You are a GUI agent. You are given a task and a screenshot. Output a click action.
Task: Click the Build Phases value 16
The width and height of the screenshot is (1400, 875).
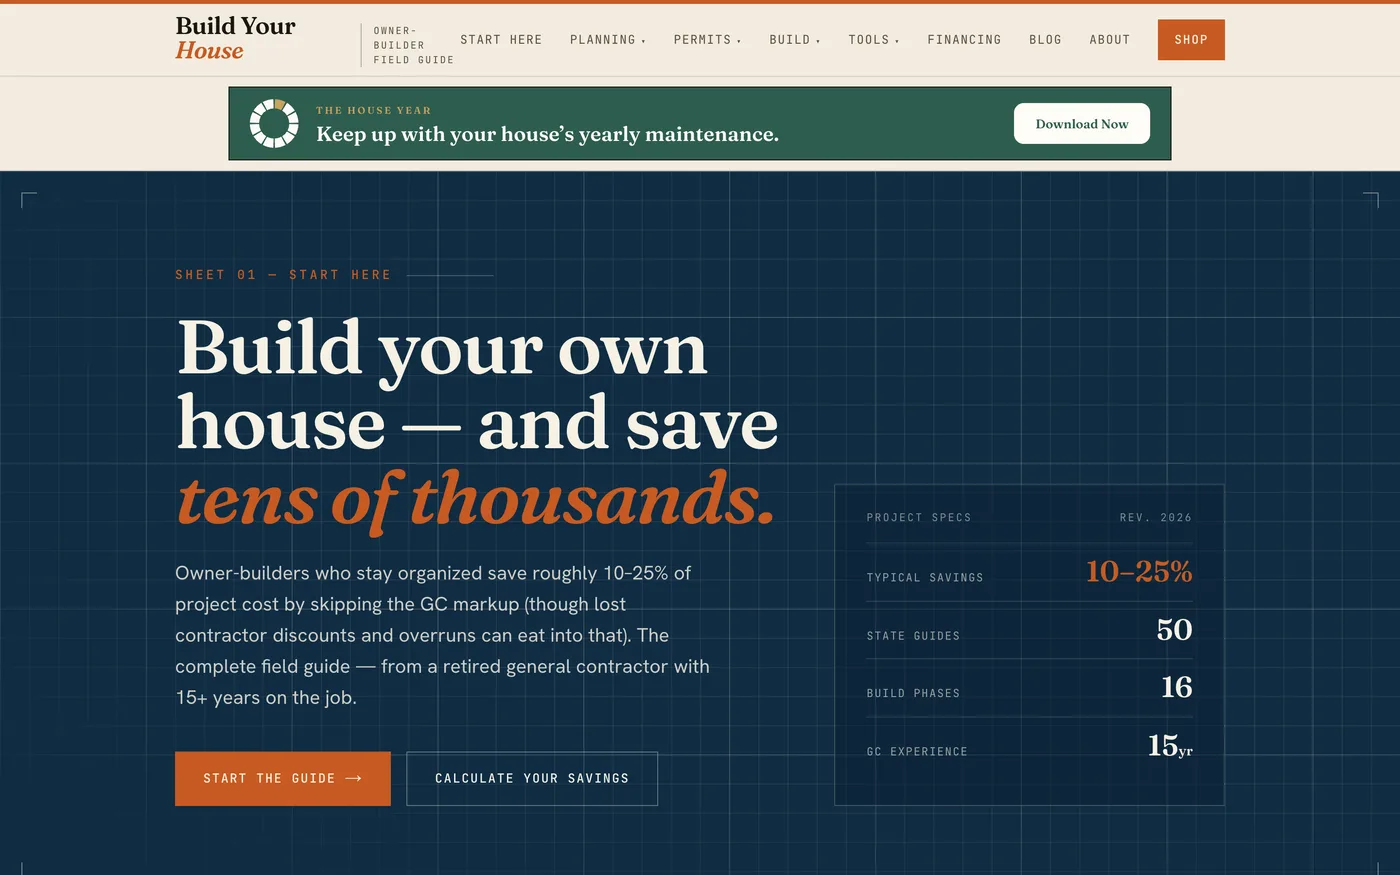coord(1176,687)
